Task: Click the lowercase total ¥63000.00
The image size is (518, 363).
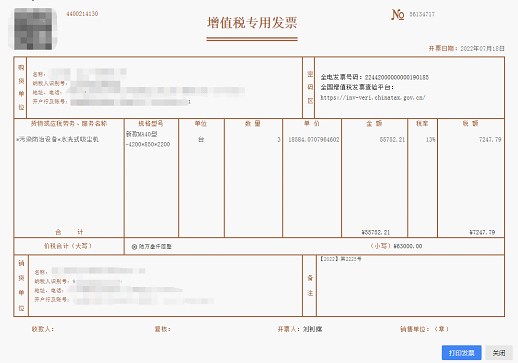Action: pos(408,246)
